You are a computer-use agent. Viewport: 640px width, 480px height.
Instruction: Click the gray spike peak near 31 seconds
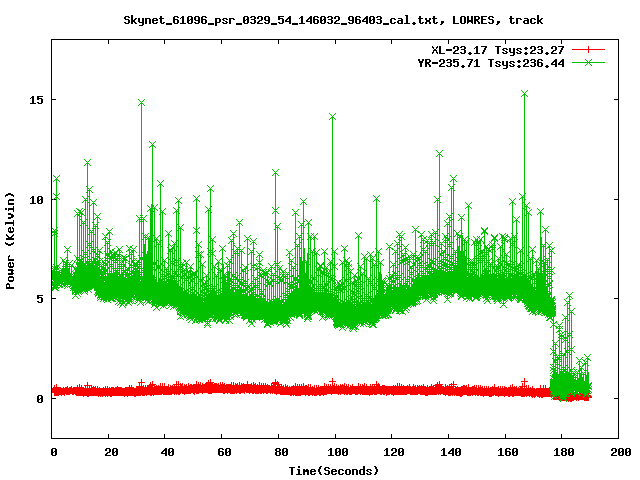click(141, 102)
